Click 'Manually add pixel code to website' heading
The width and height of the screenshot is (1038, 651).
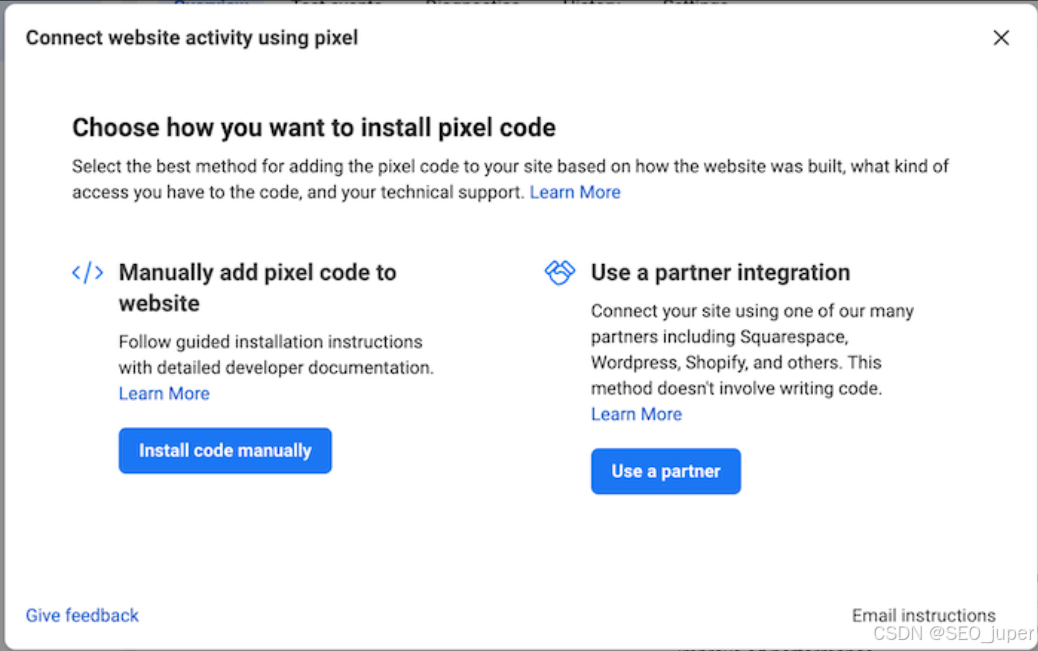(257, 287)
